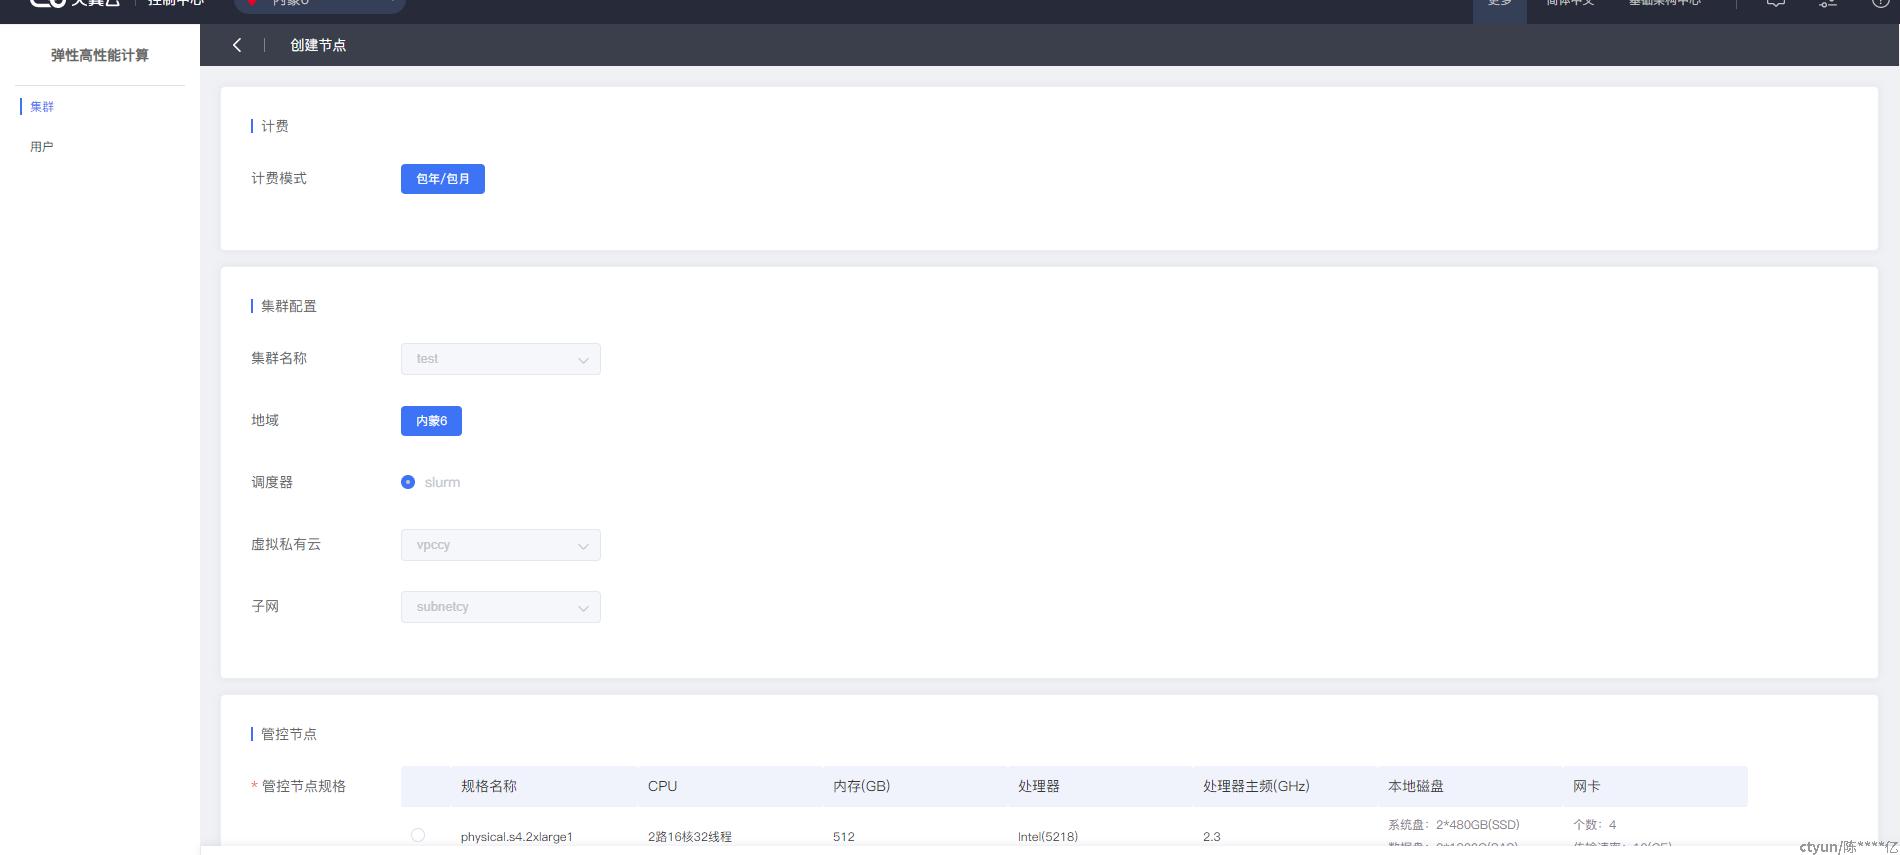Click the 内存(GB) column header
This screenshot has width=1900, height=855.
861,786
